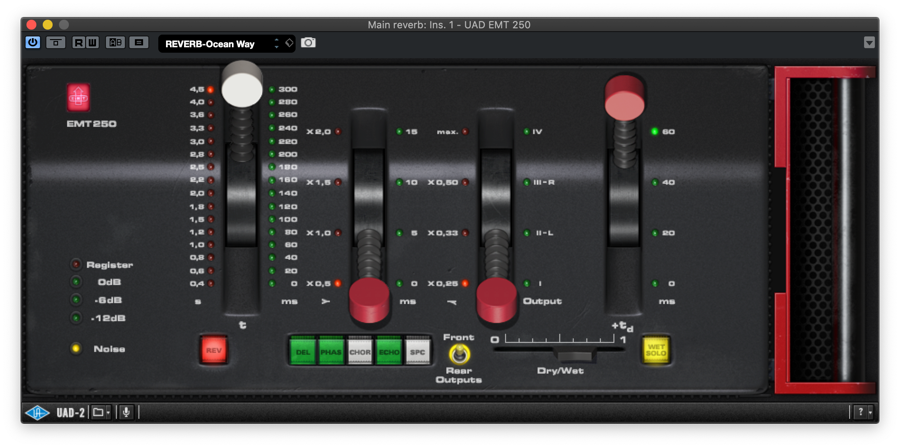This screenshot has height=448, width=900.
Task: Click the red-framed cooling grille panel
Action: pyautogui.click(x=825, y=230)
